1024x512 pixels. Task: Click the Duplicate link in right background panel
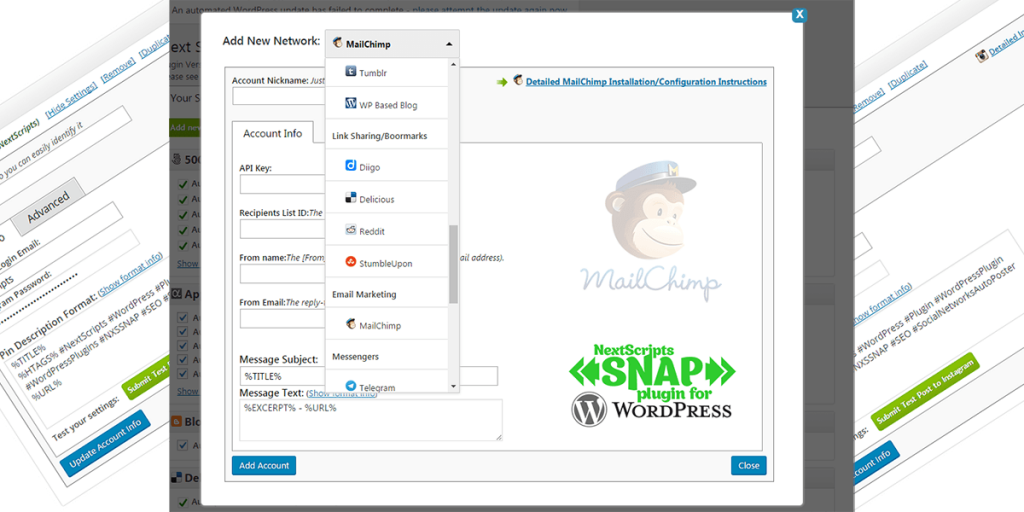(908, 76)
